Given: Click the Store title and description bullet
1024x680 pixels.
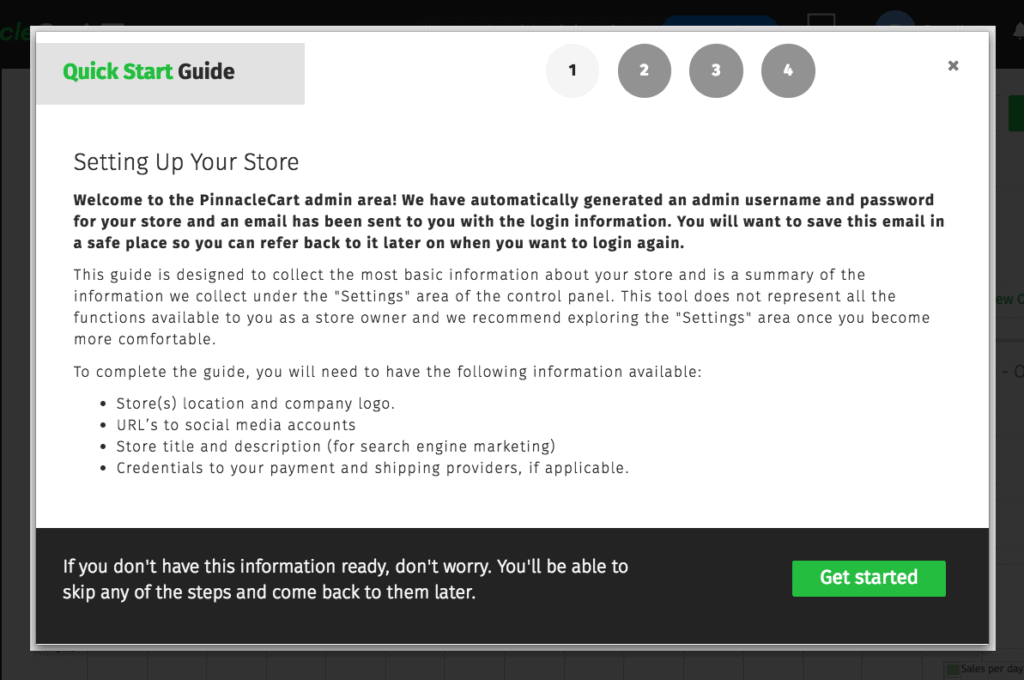Looking at the screenshot, I should [x=336, y=447].
